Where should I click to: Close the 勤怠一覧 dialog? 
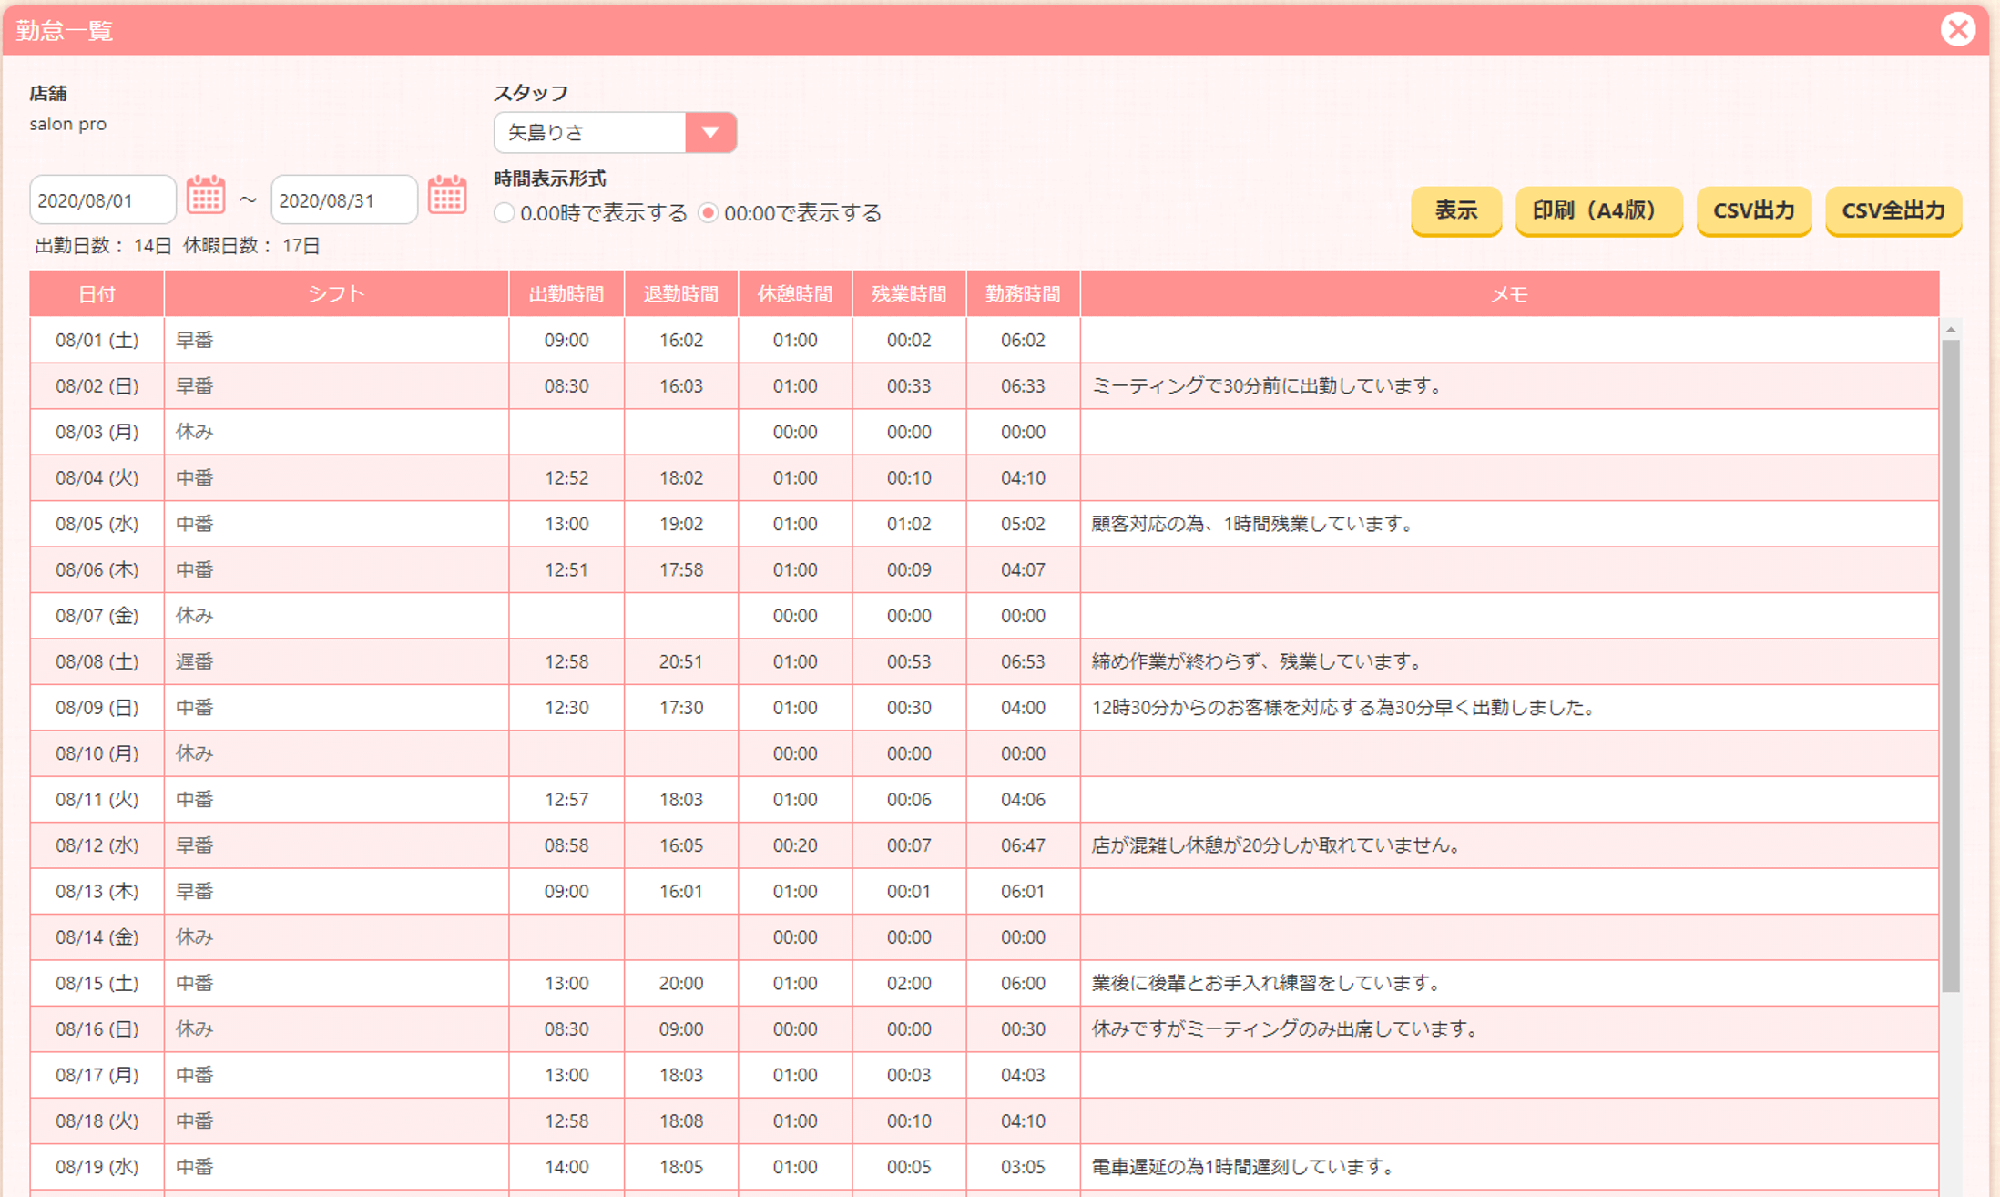1957,29
